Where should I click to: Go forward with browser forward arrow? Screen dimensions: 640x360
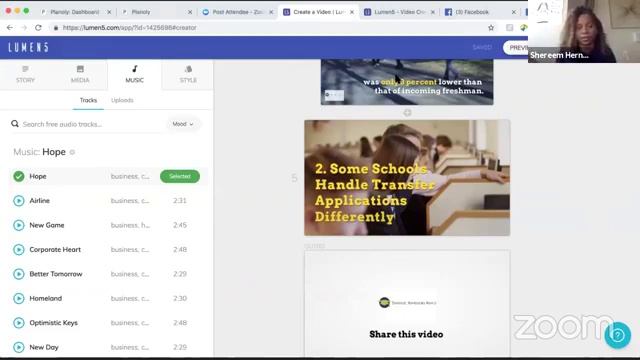pyautogui.click(x=24, y=28)
